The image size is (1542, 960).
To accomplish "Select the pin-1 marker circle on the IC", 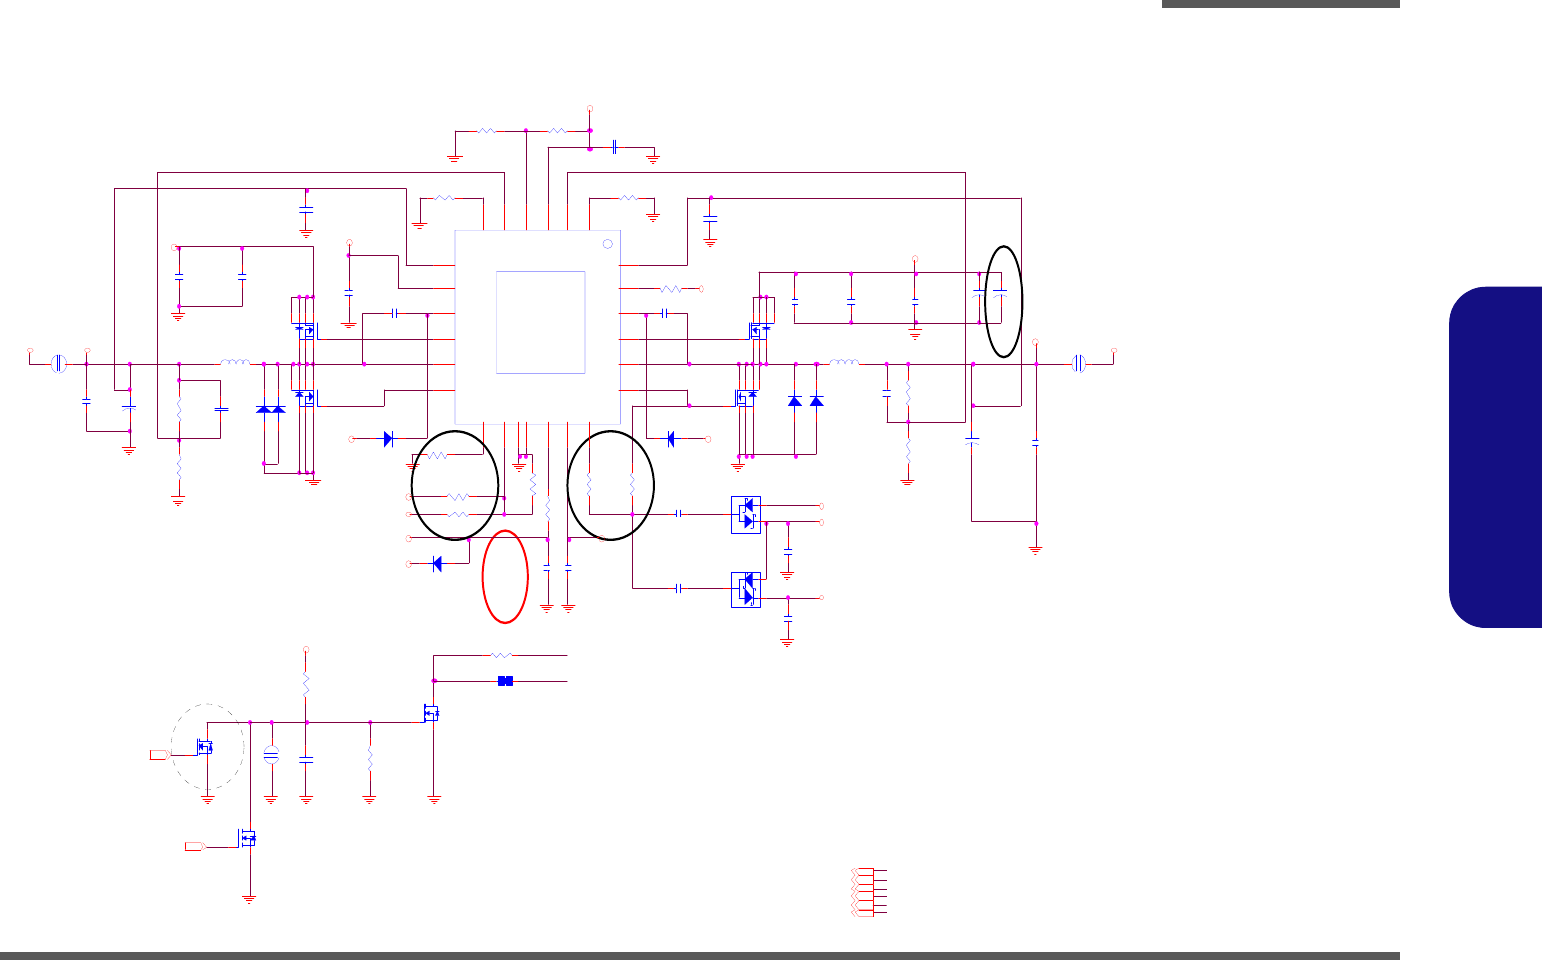I will coord(606,244).
